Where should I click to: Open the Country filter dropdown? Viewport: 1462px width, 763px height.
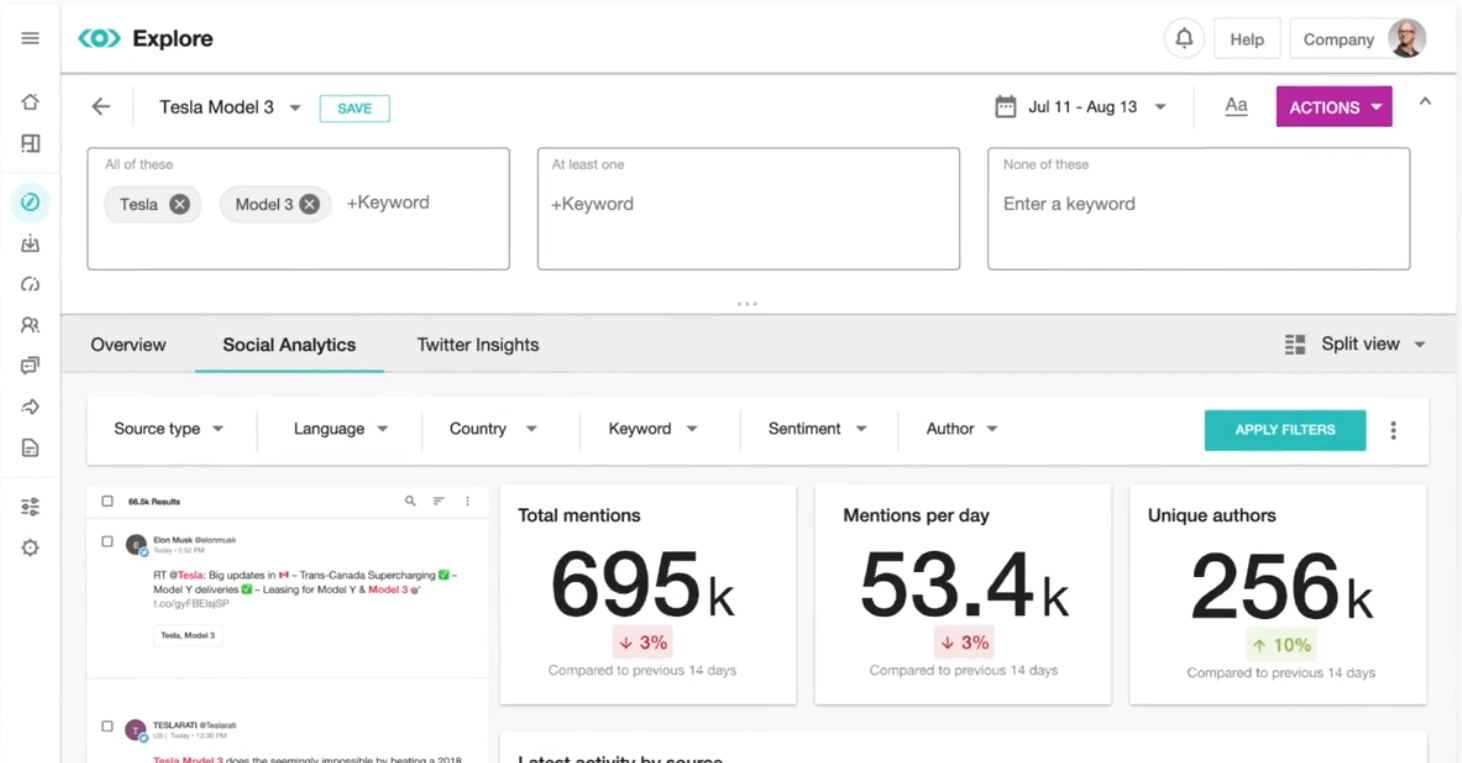tap(493, 429)
